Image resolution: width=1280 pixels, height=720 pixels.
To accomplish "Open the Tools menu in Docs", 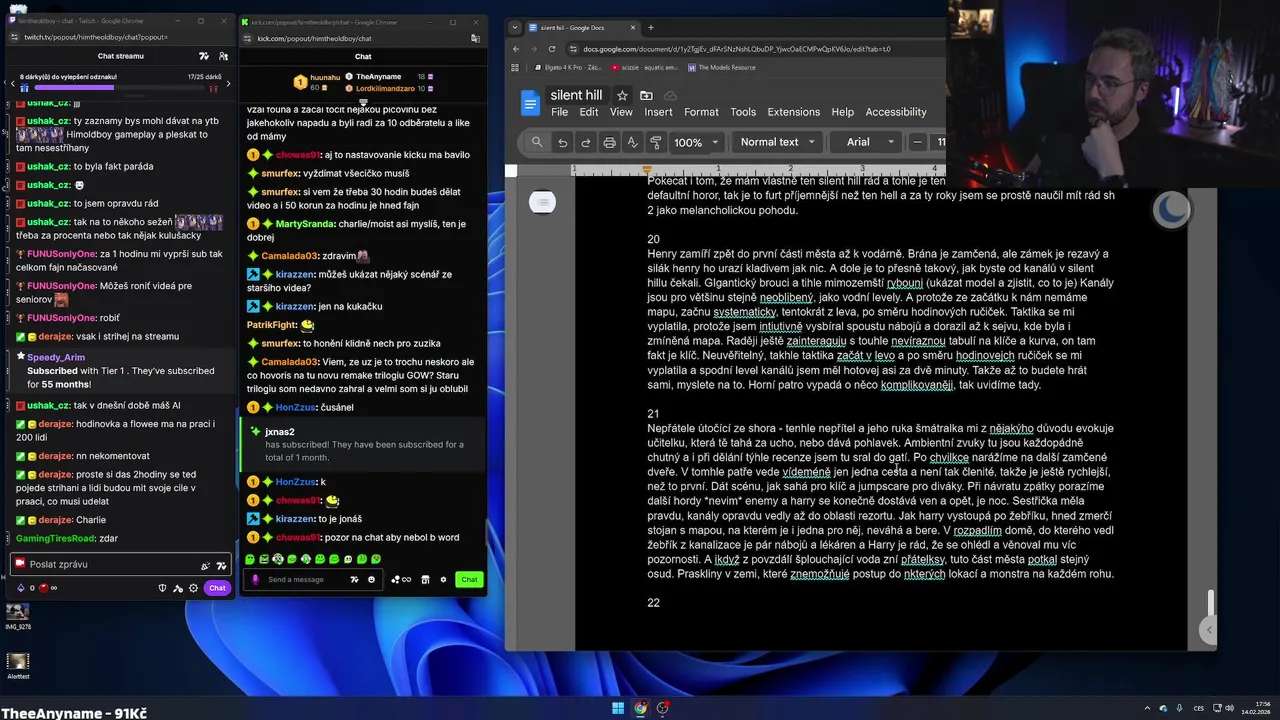I will coord(743,112).
